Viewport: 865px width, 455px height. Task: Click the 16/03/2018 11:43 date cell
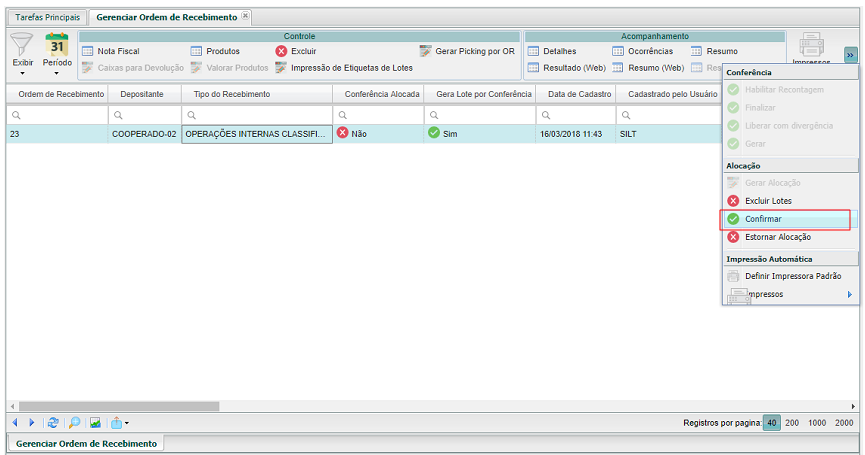[576, 134]
